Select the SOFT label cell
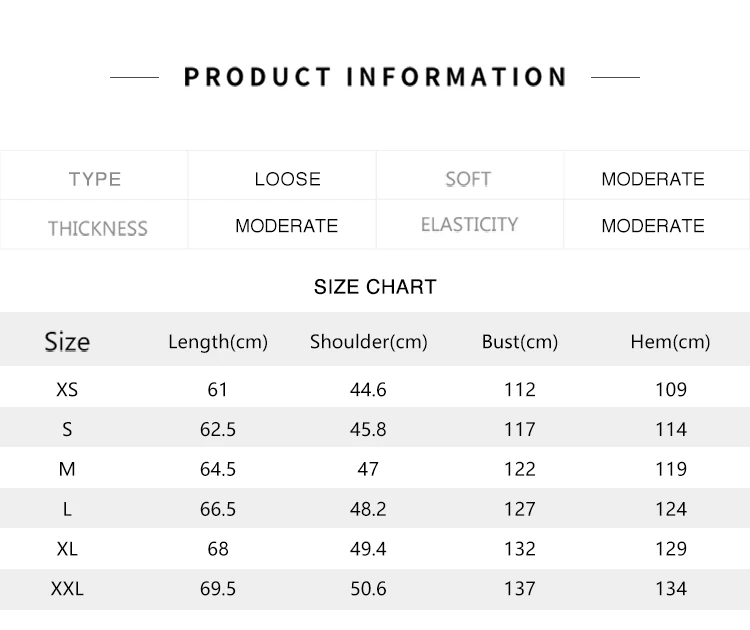 click(470, 176)
